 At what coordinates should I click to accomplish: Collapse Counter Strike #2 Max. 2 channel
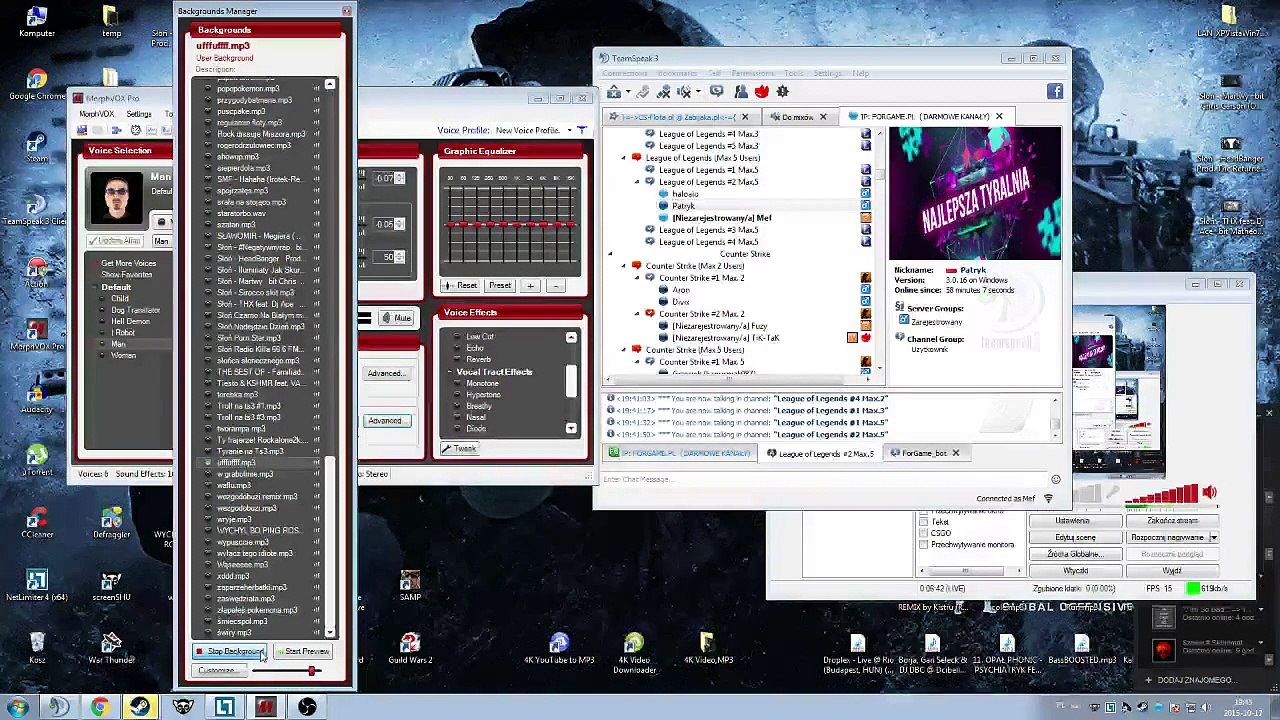(636, 314)
